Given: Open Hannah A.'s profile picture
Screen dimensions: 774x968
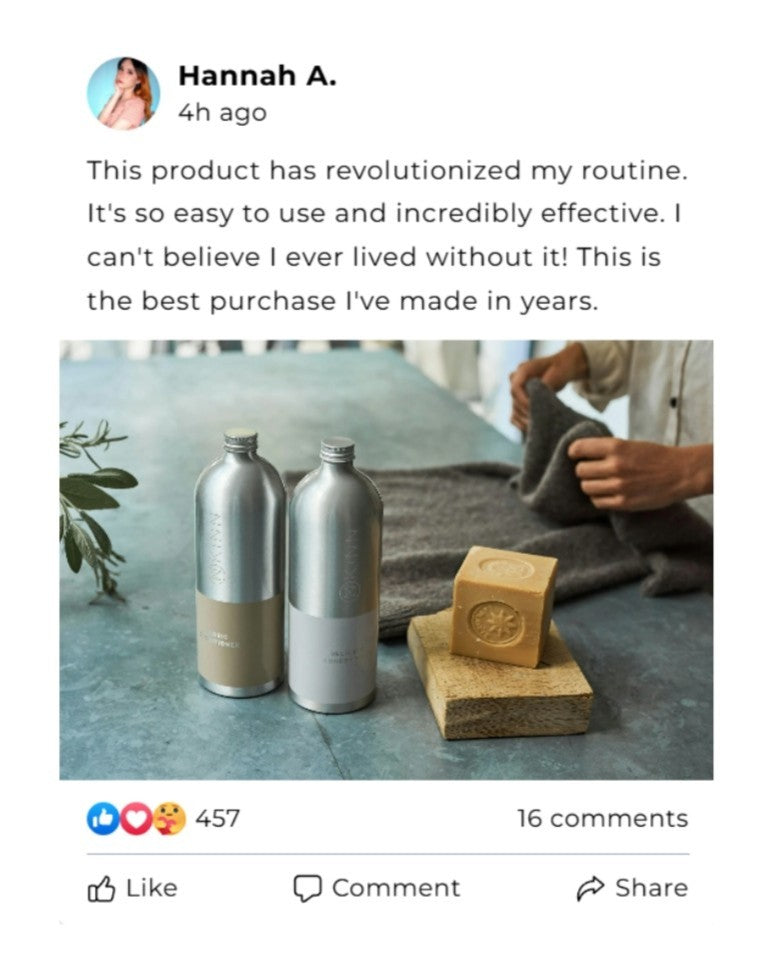Looking at the screenshot, I should [123, 93].
